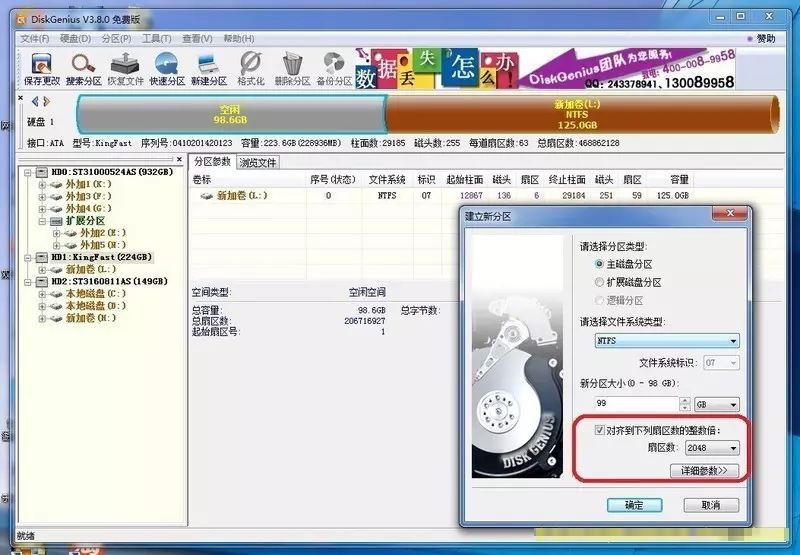
Task: Click the Recover Files (恢复文件) icon
Action: click(x=125, y=69)
